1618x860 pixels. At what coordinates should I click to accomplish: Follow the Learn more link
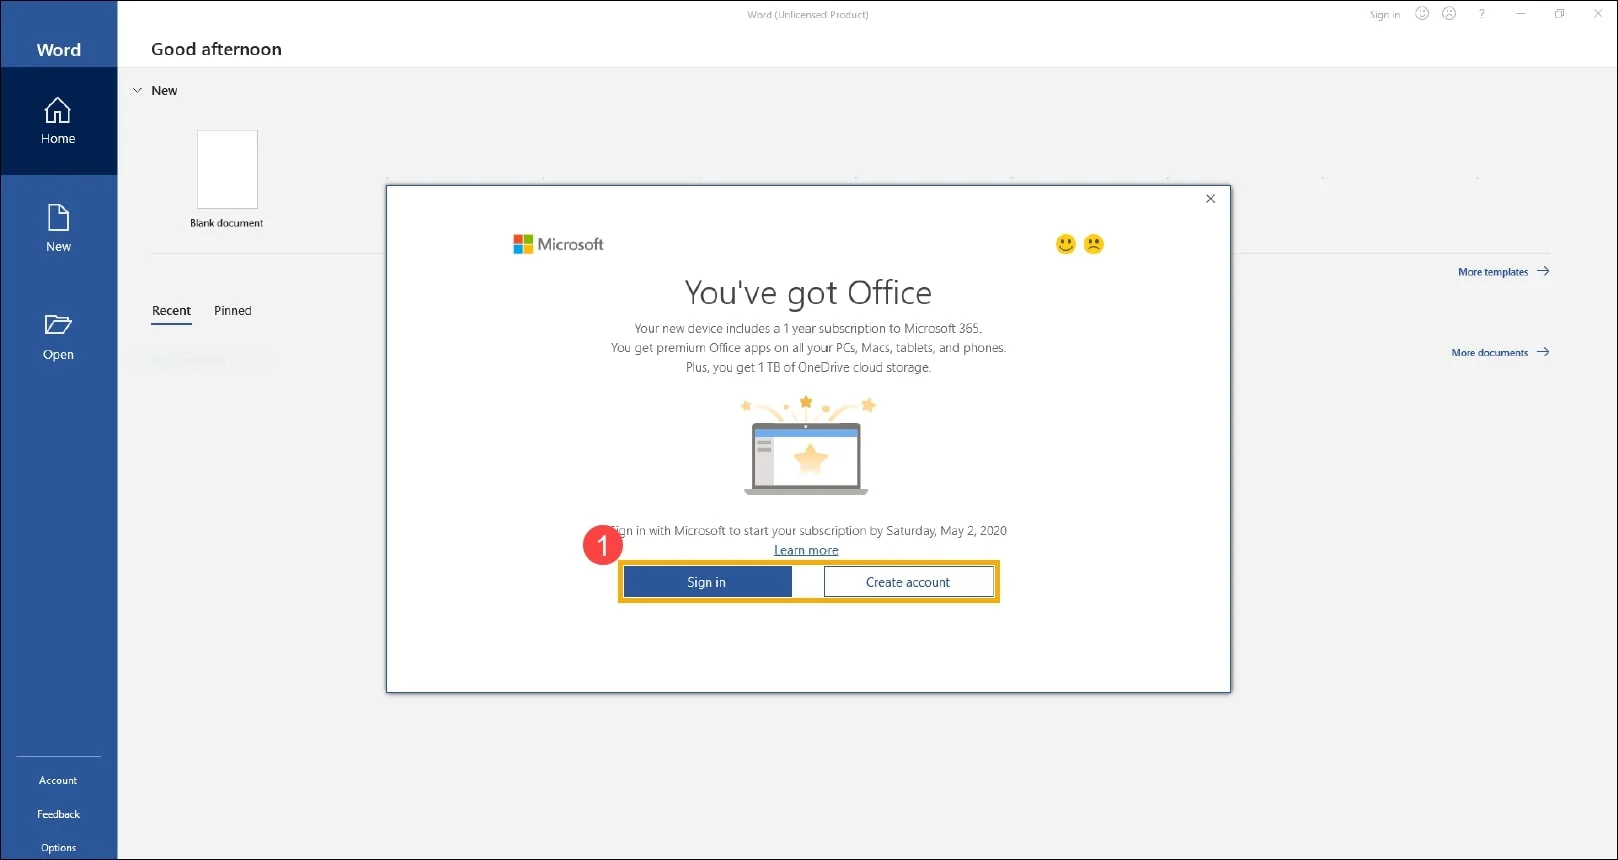(x=806, y=550)
